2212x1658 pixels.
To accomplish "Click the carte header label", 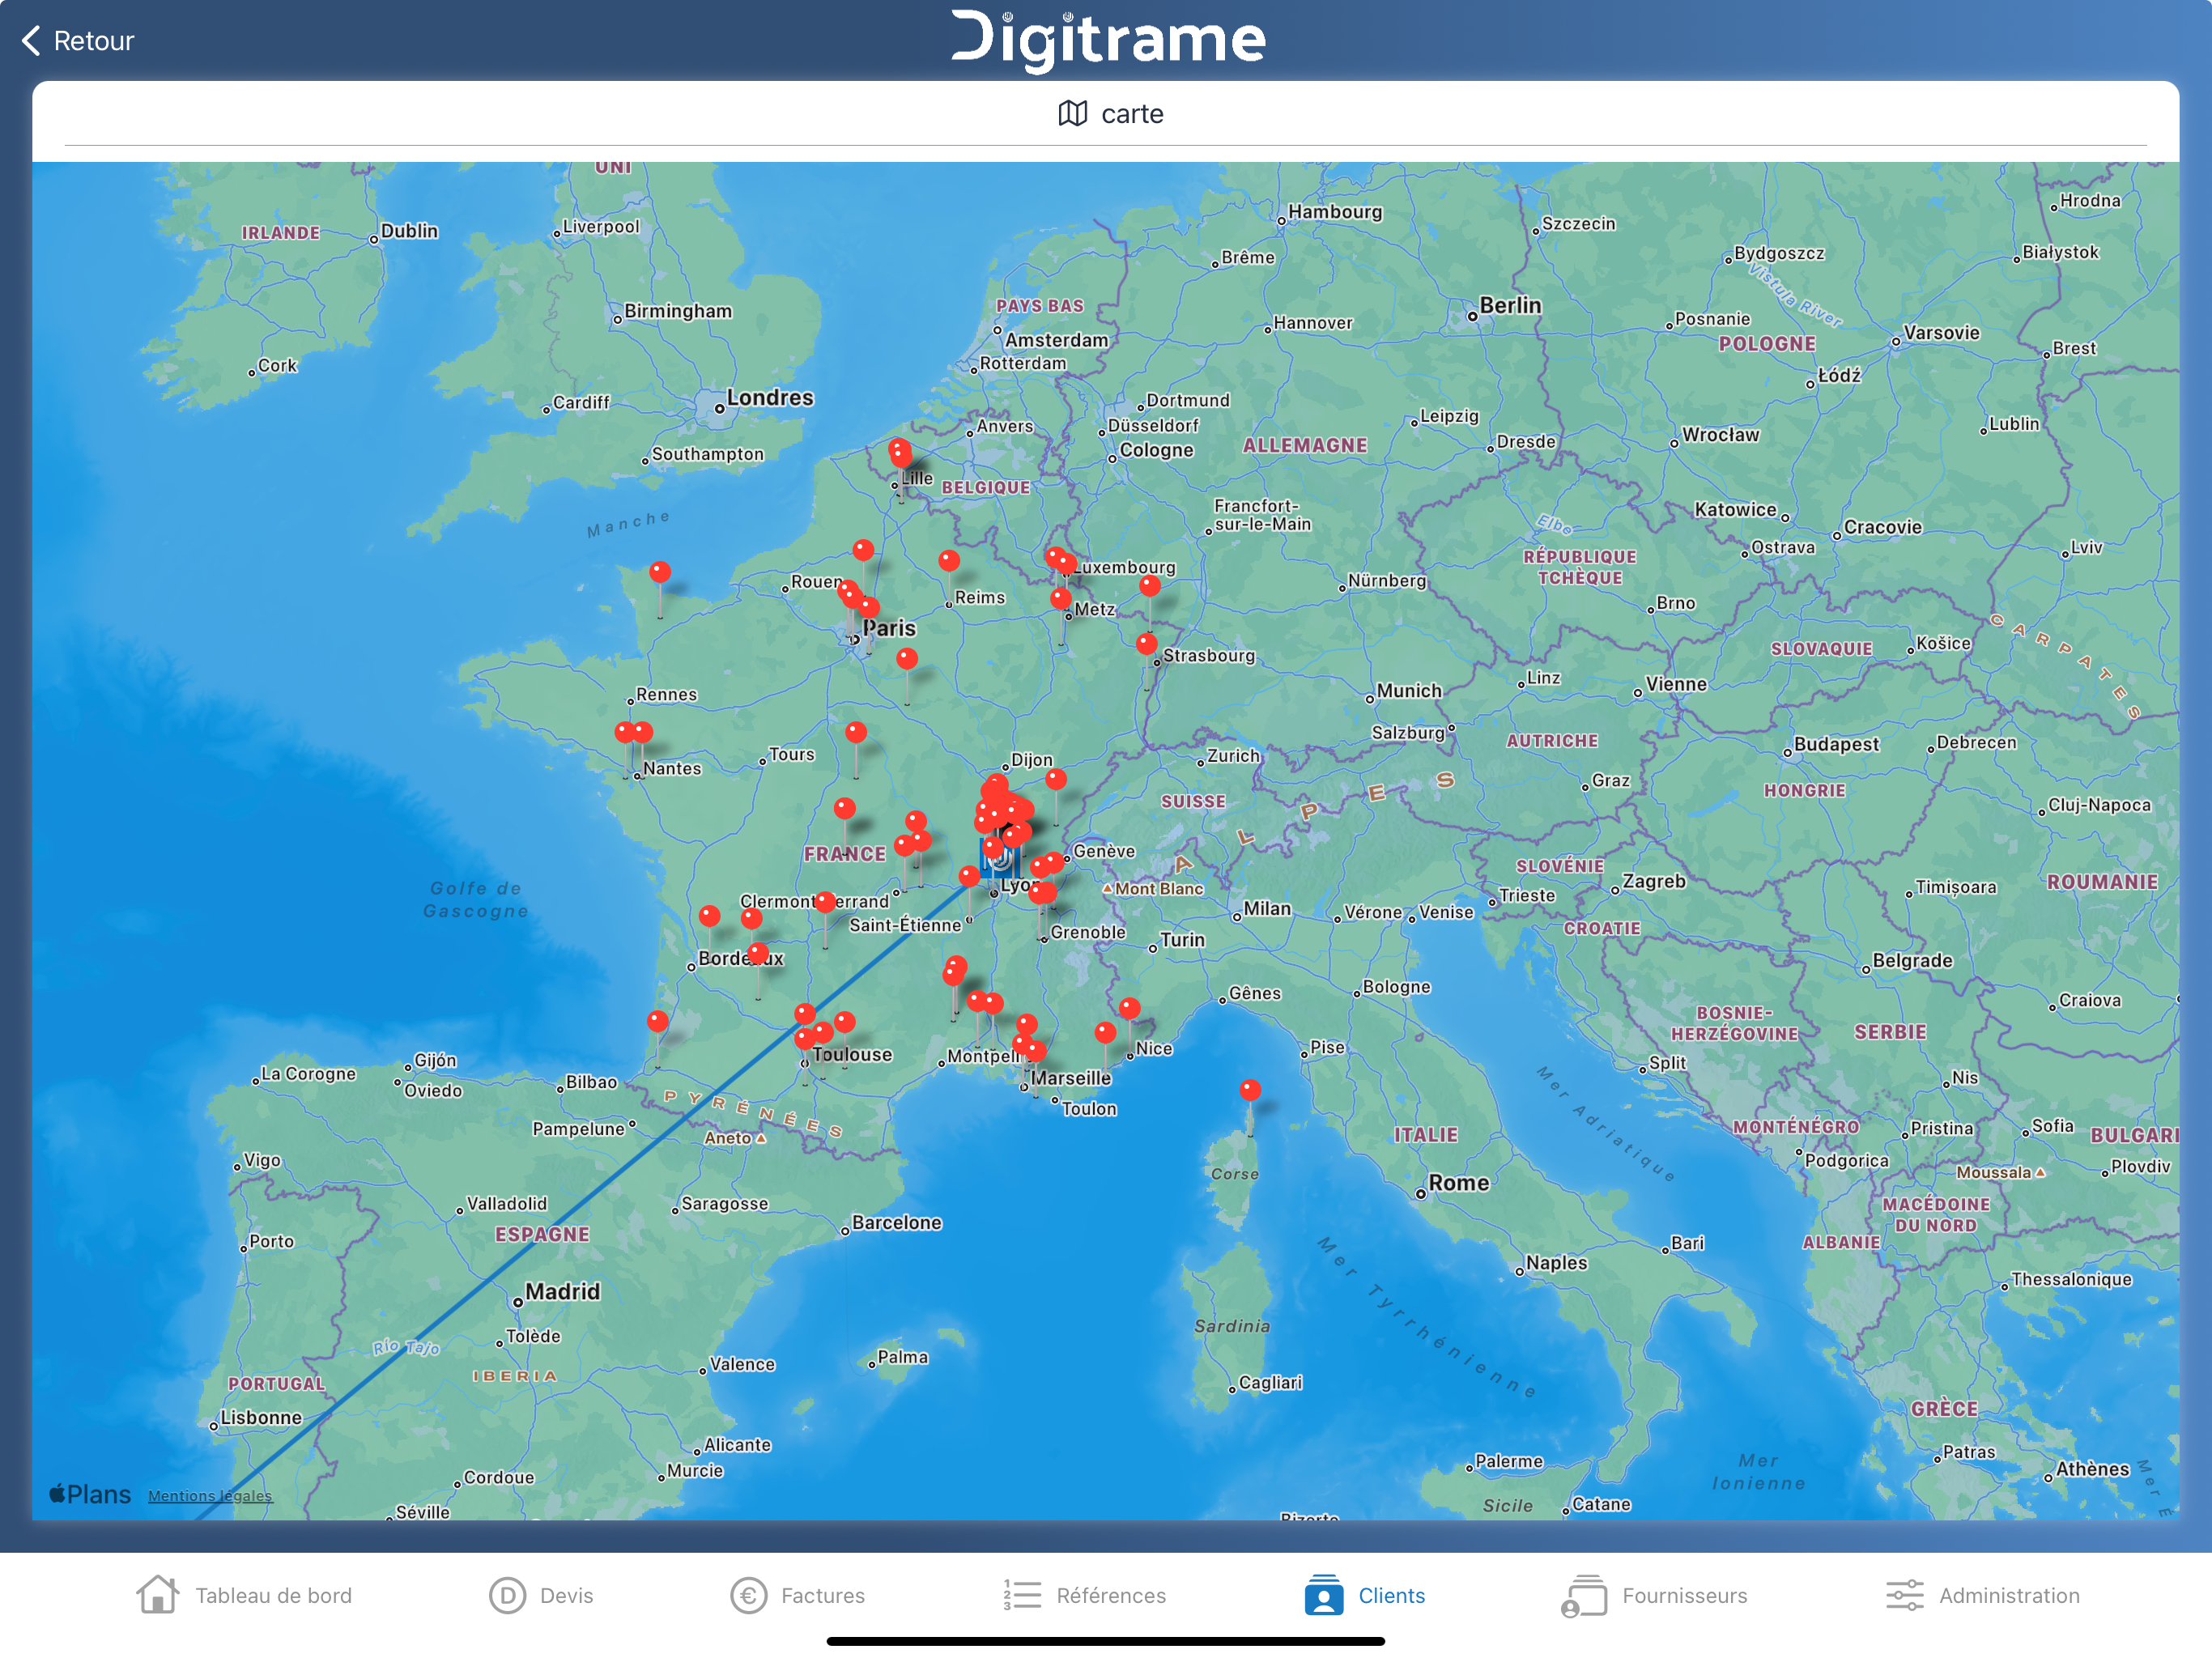I will point(1132,114).
